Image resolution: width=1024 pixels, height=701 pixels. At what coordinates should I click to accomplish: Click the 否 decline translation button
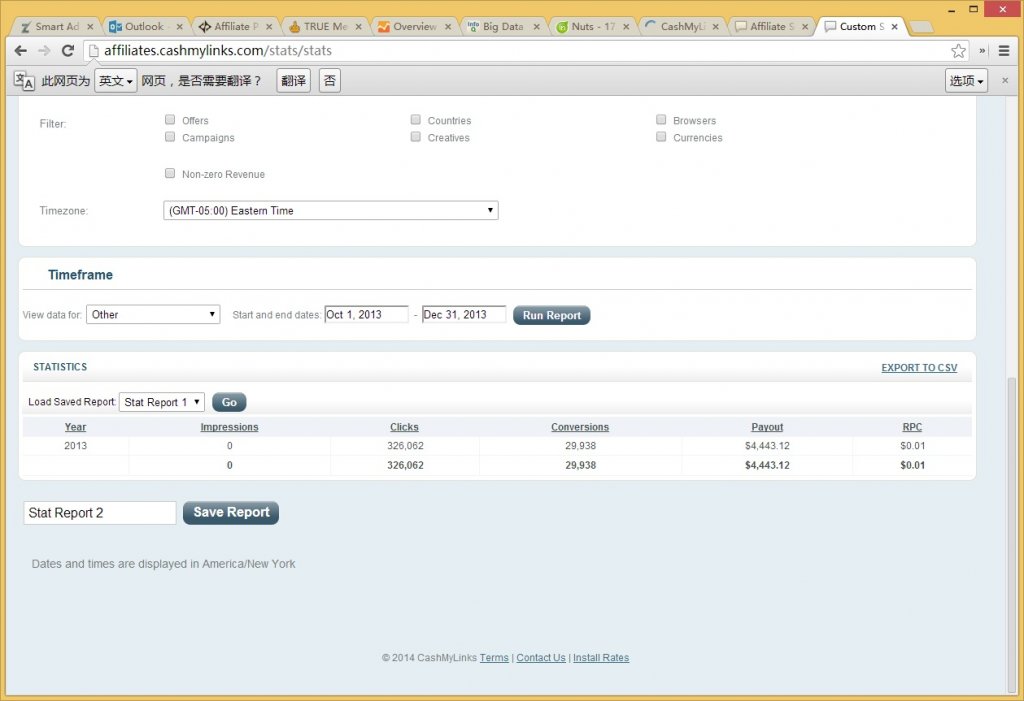[x=330, y=80]
